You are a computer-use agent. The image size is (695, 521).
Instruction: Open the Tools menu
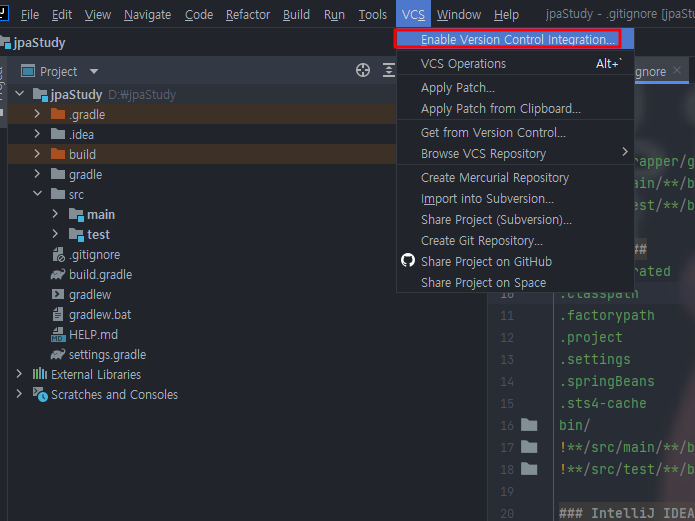(372, 15)
